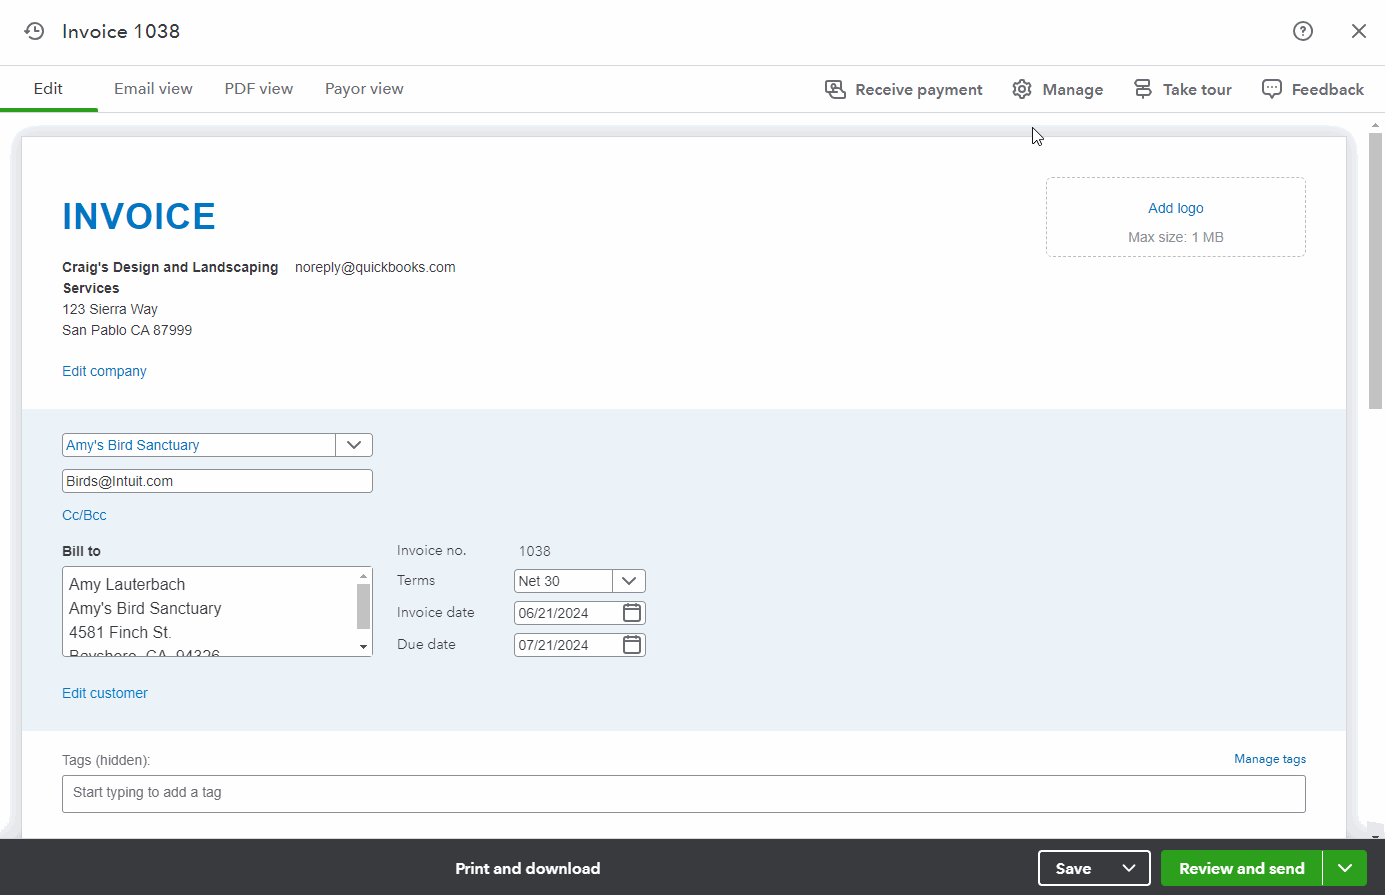This screenshot has width=1385, height=895.
Task: Click the Edit company link
Action: [104, 371]
